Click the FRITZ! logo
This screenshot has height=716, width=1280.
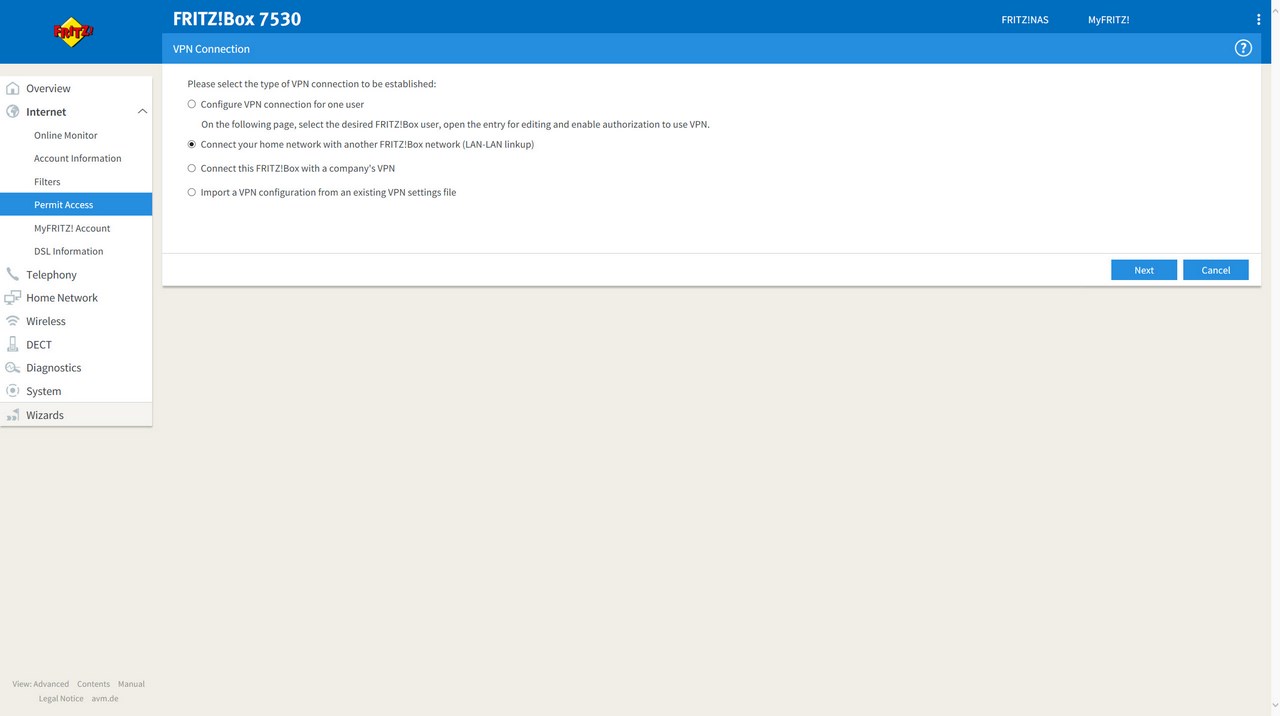[x=73, y=32]
